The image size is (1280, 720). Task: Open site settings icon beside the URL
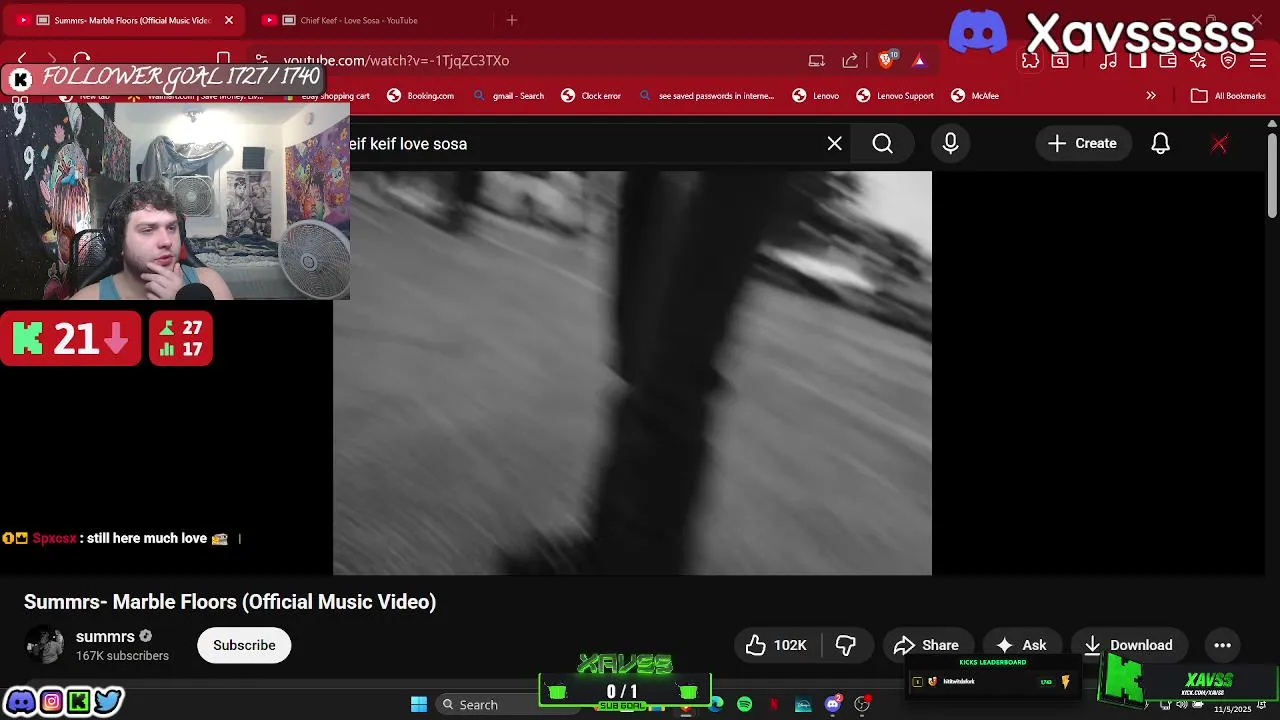[261, 60]
